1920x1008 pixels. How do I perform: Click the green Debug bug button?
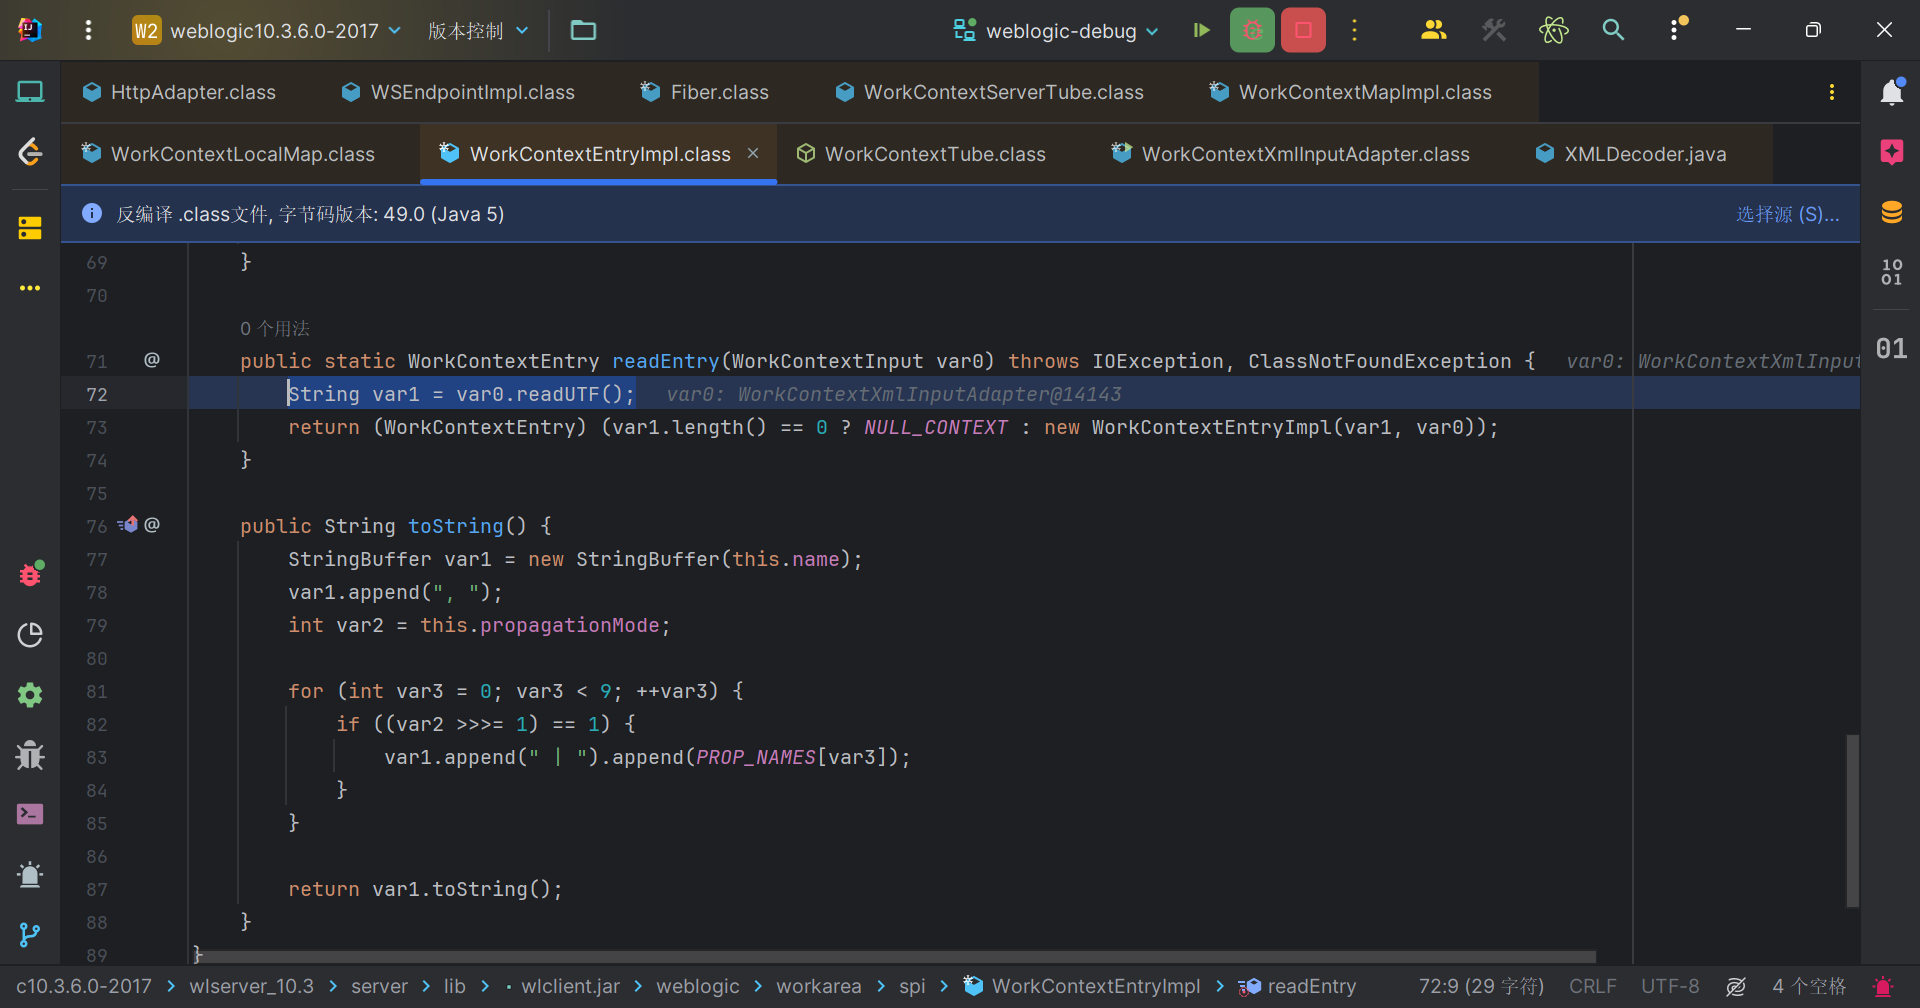(x=1252, y=30)
